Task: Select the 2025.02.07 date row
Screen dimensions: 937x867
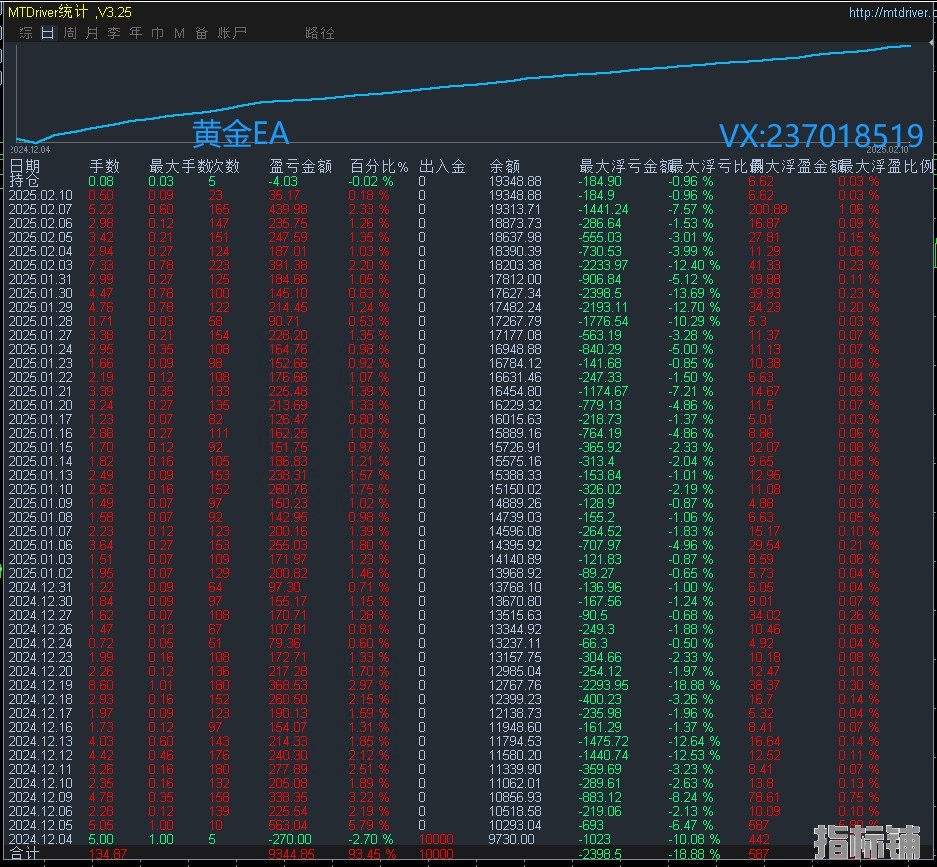Action: (41, 209)
